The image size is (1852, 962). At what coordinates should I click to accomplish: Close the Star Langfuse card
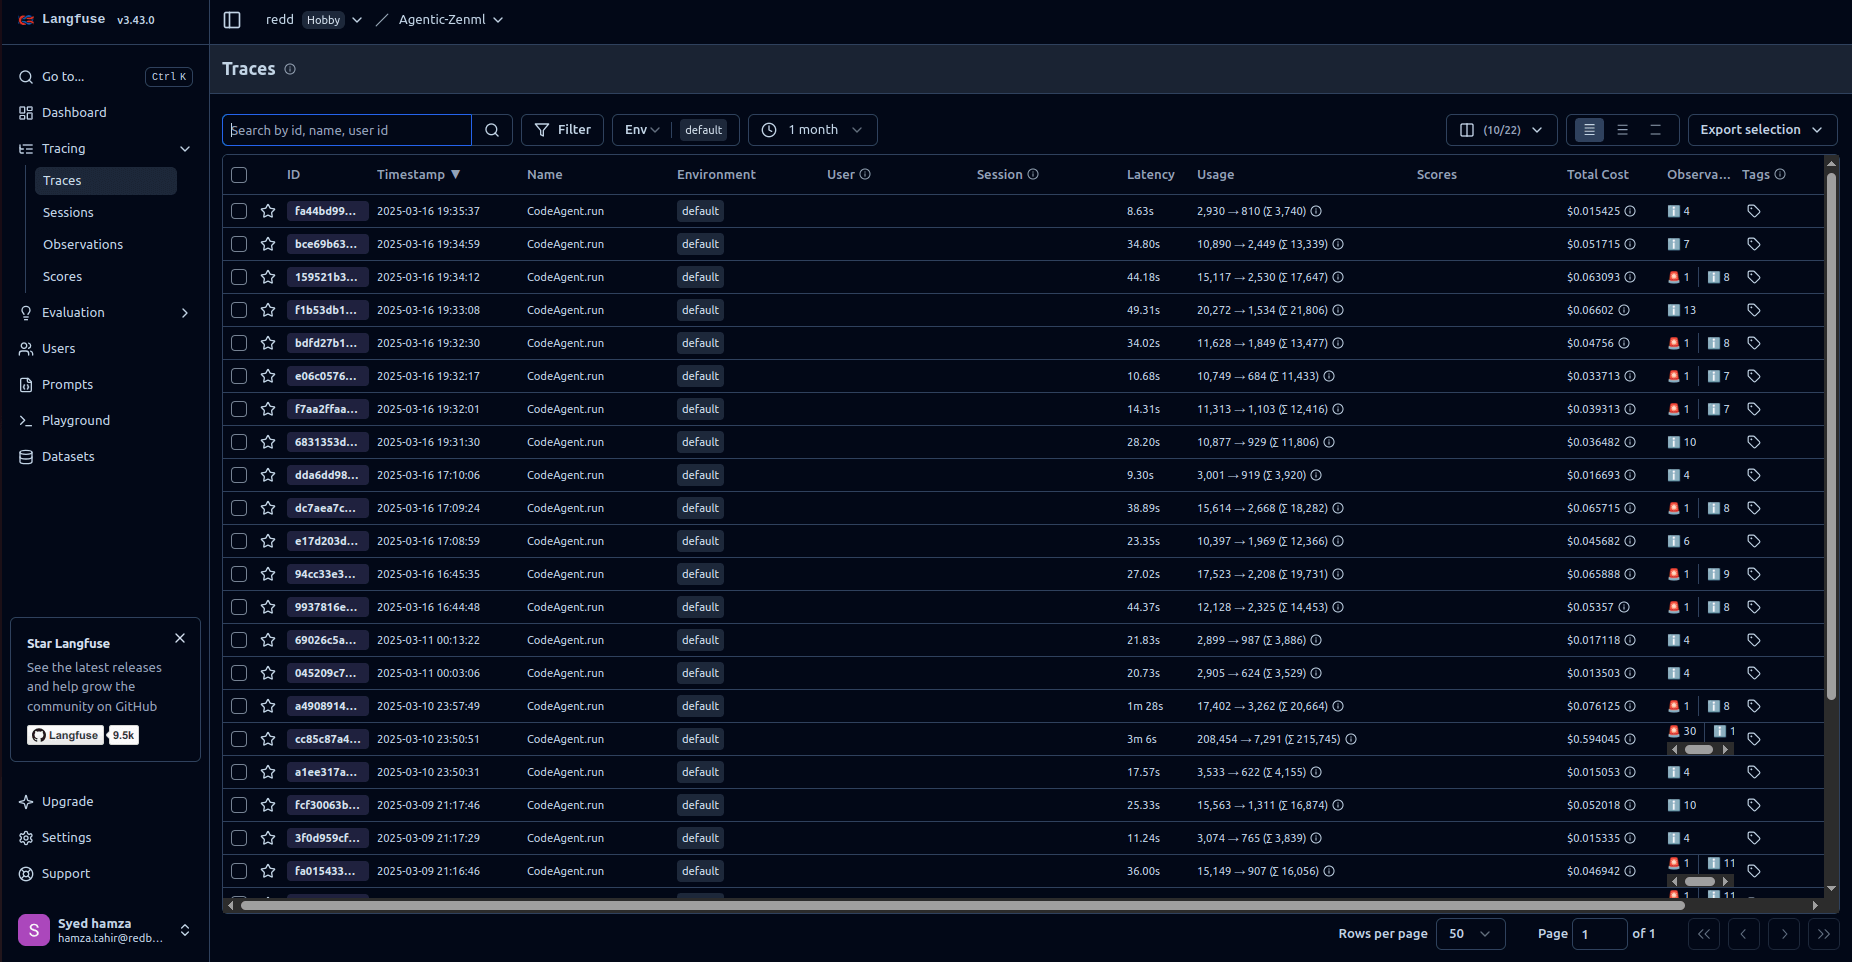coord(180,638)
